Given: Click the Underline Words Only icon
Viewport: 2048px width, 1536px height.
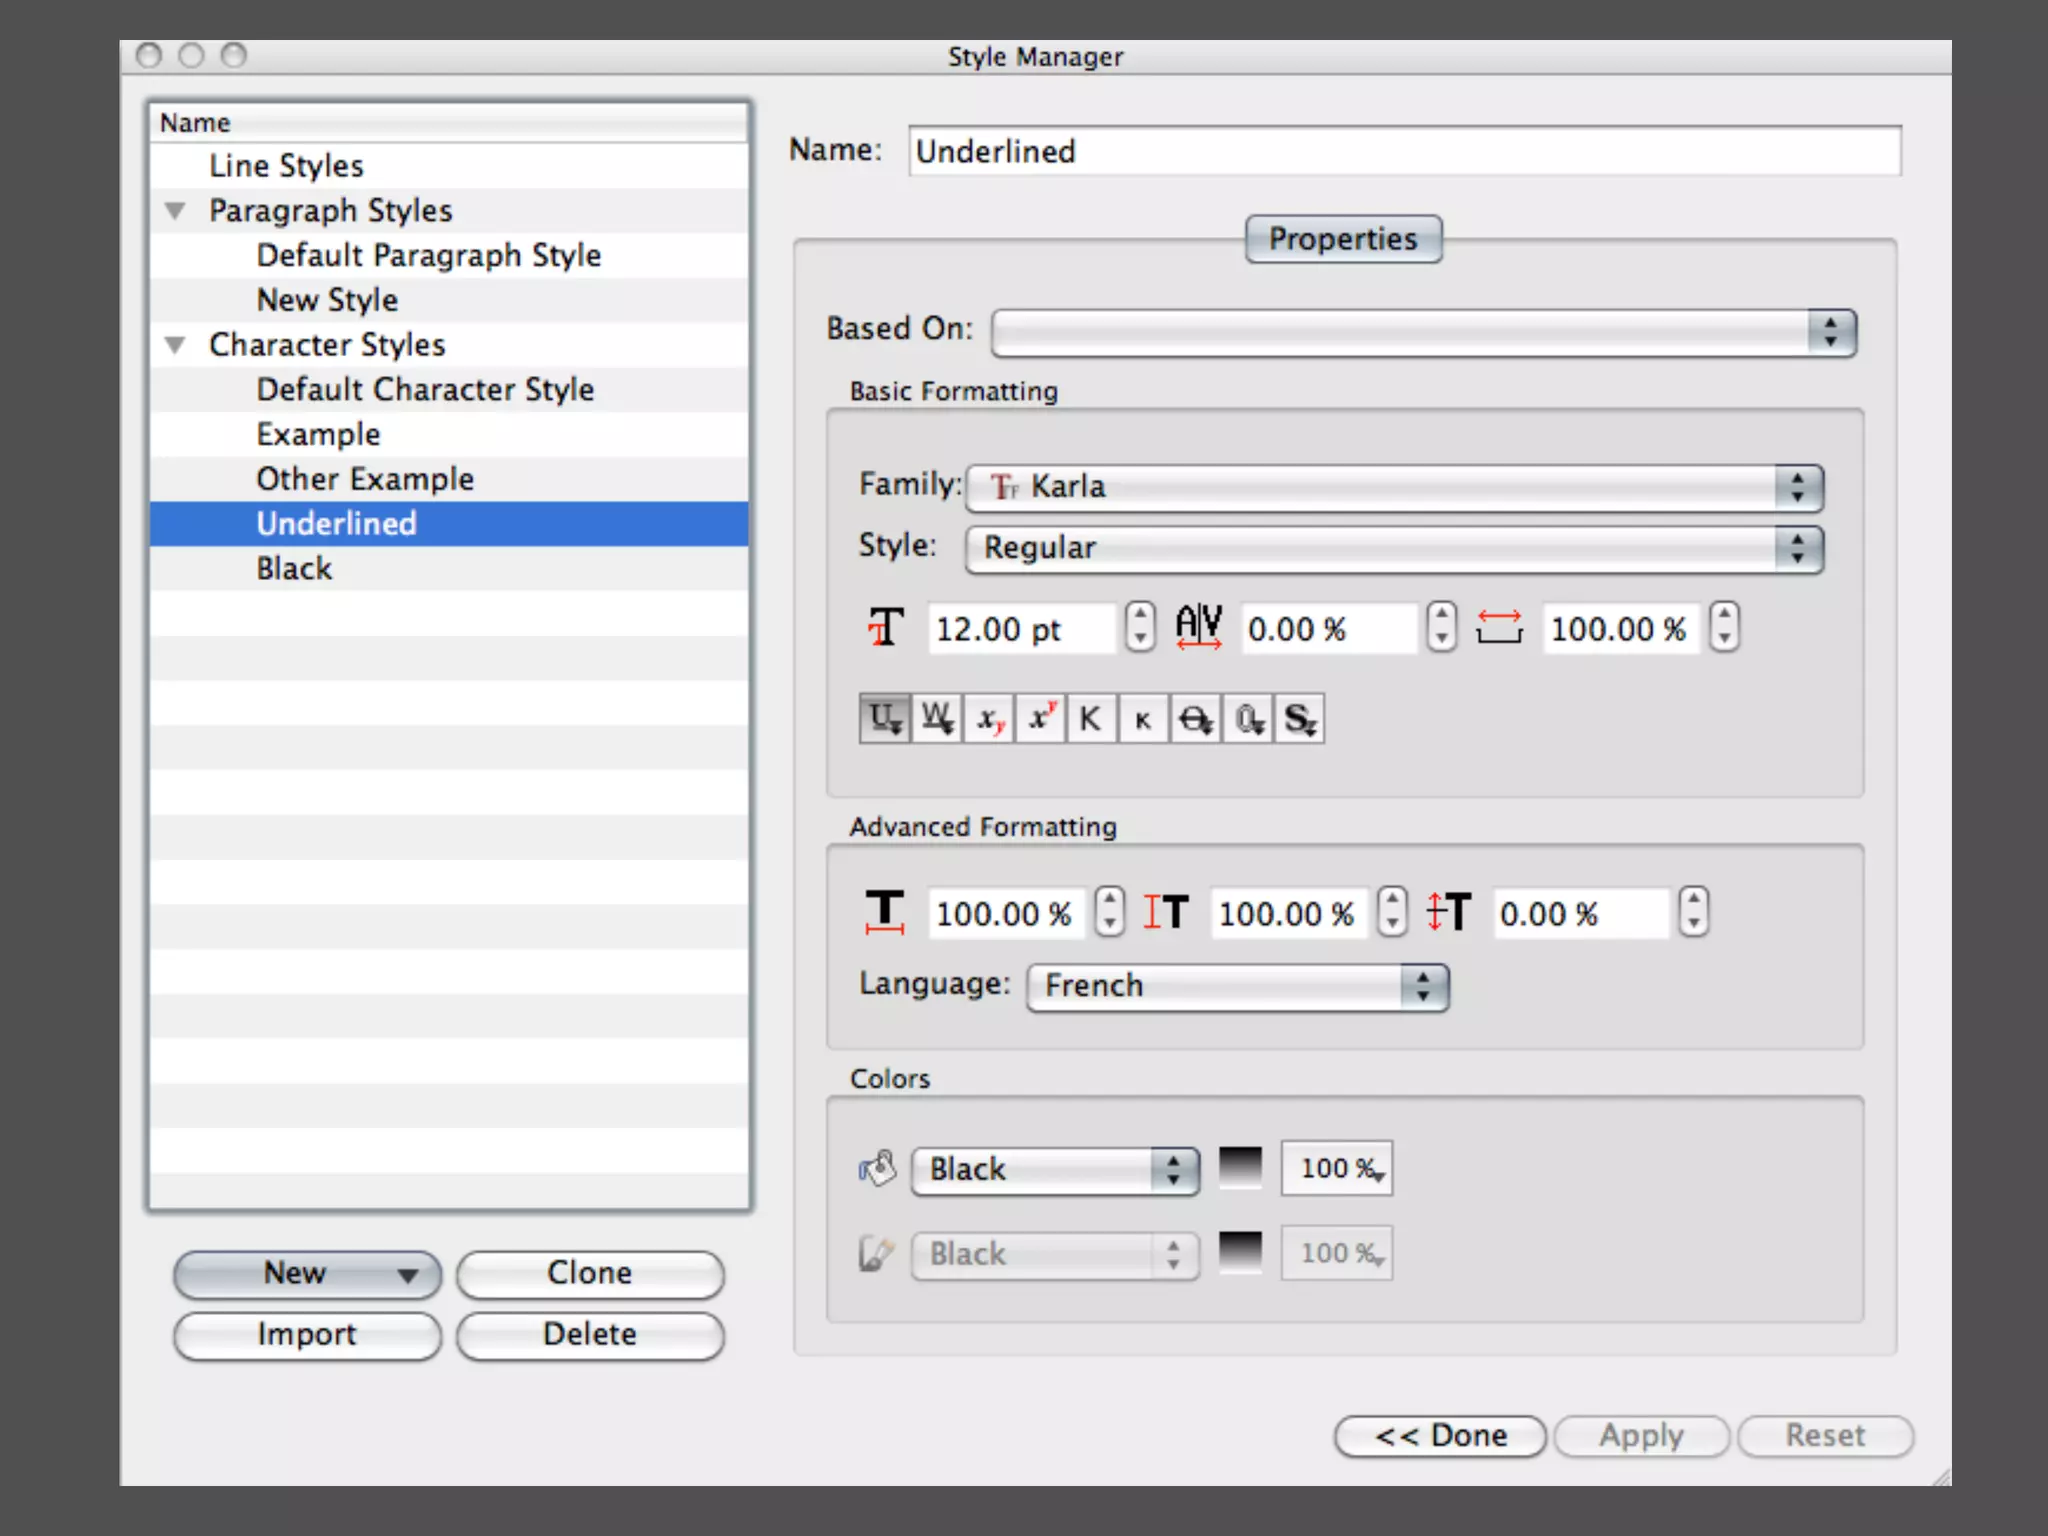Looking at the screenshot, I should (937, 719).
